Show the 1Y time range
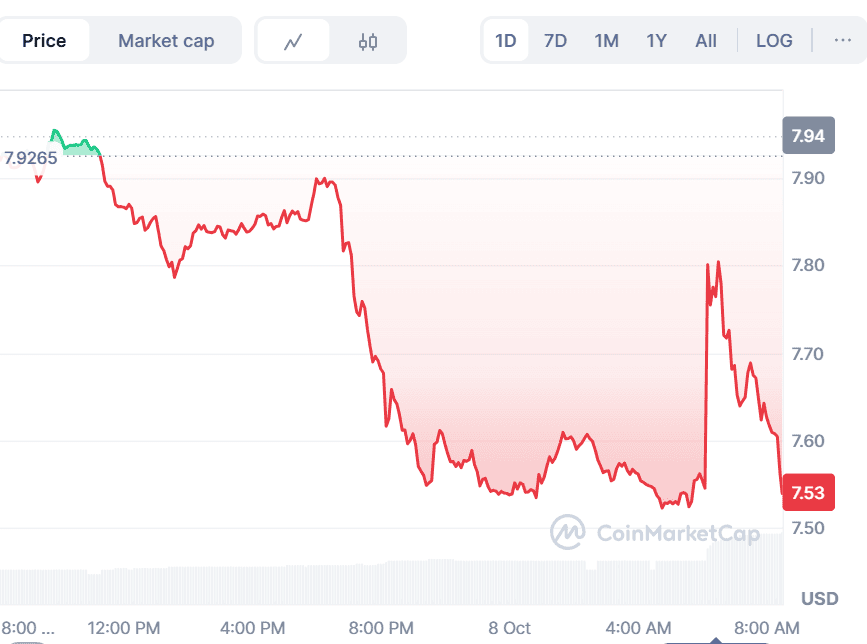867x644 pixels. (x=656, y=41)
